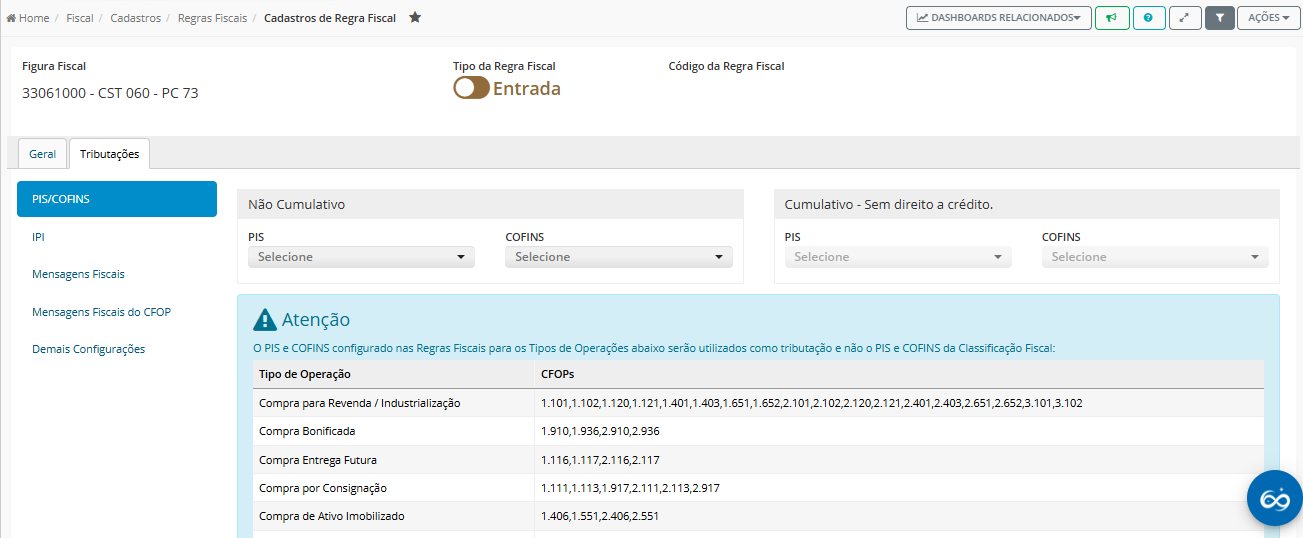Mark page as favorite with star icon
Screen dimensions: 1303x538
pos(415,18)
